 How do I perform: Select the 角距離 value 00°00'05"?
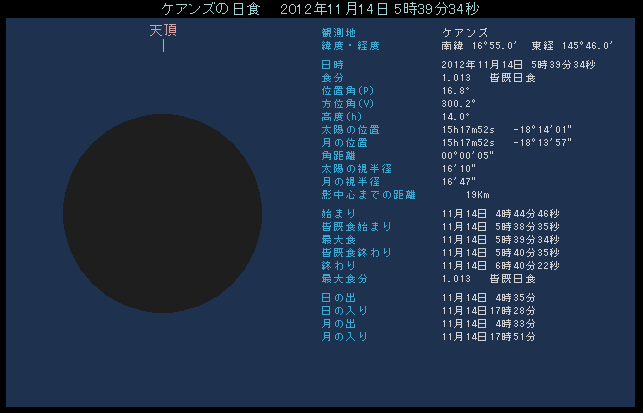466,155
